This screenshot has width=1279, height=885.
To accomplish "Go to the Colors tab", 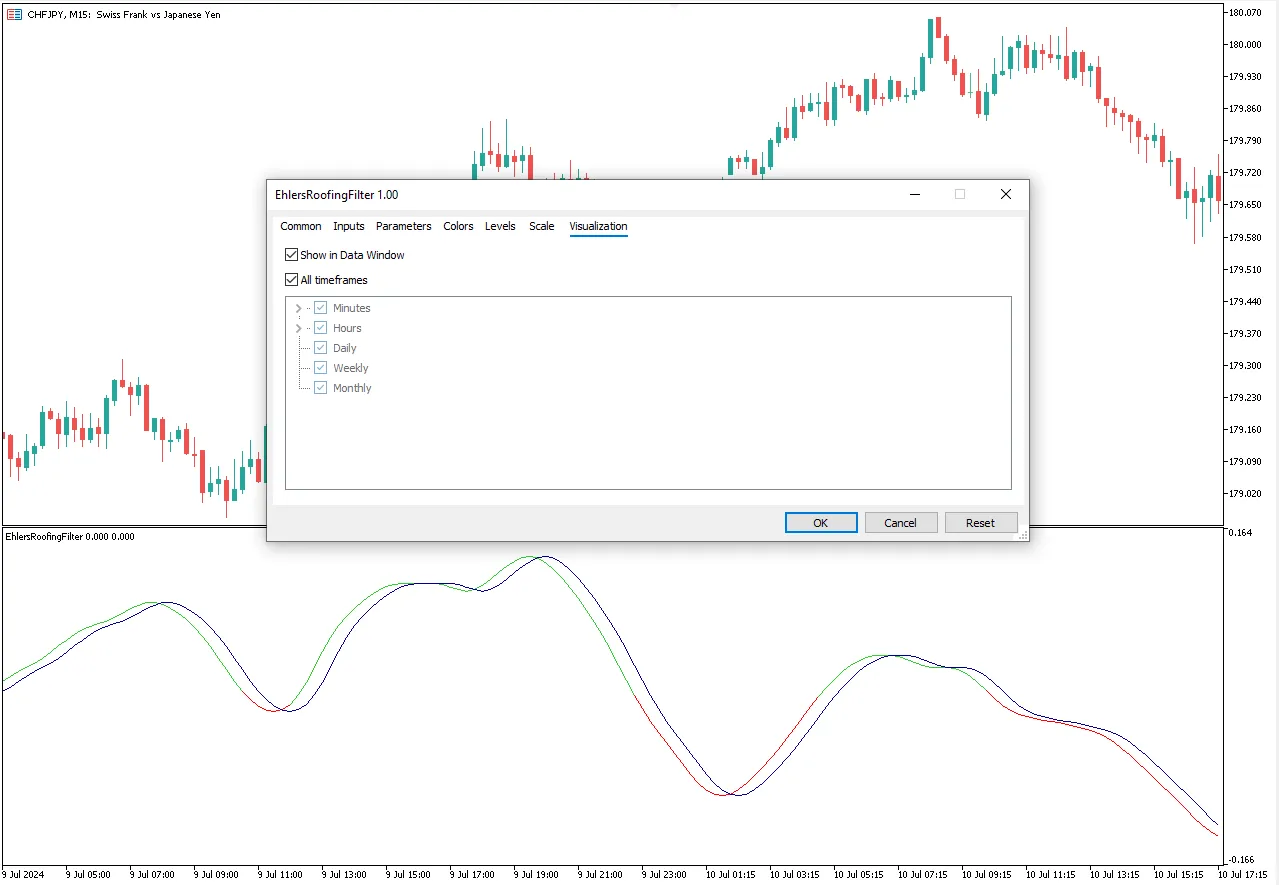I will (458, 226).
